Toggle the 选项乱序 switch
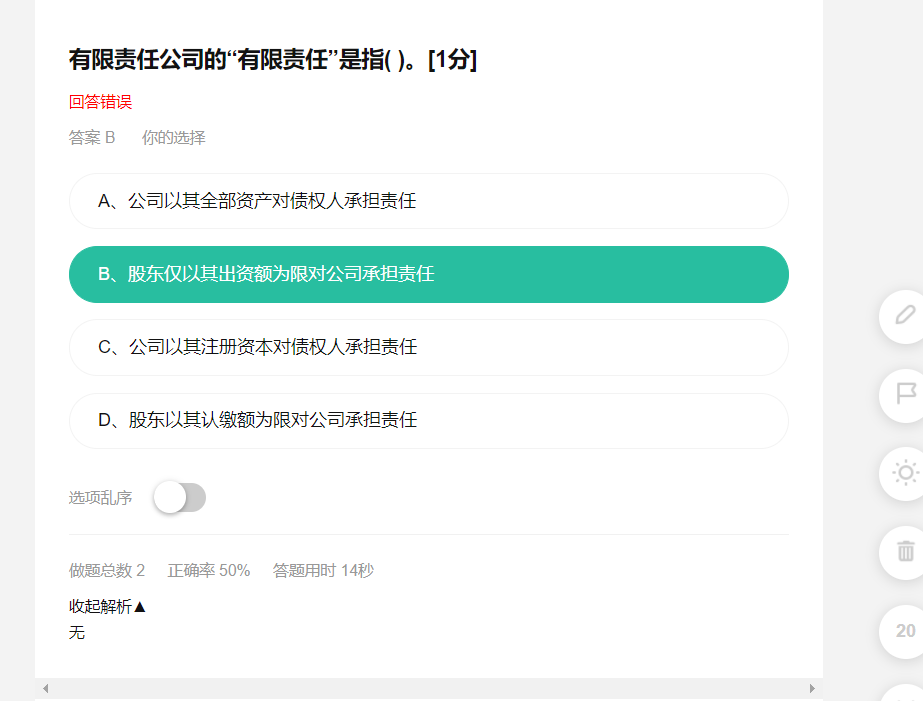Viewport: 923px width, 701px height. tap(180, 498)
